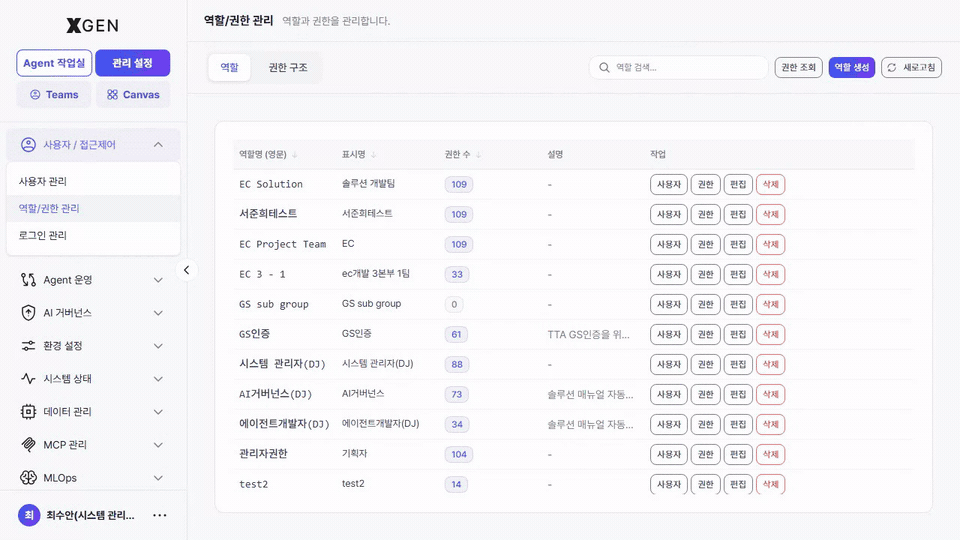This screenshot has height=540, width=960.
Task: Click display name 솔루션 개발팀
Action: 368,184
